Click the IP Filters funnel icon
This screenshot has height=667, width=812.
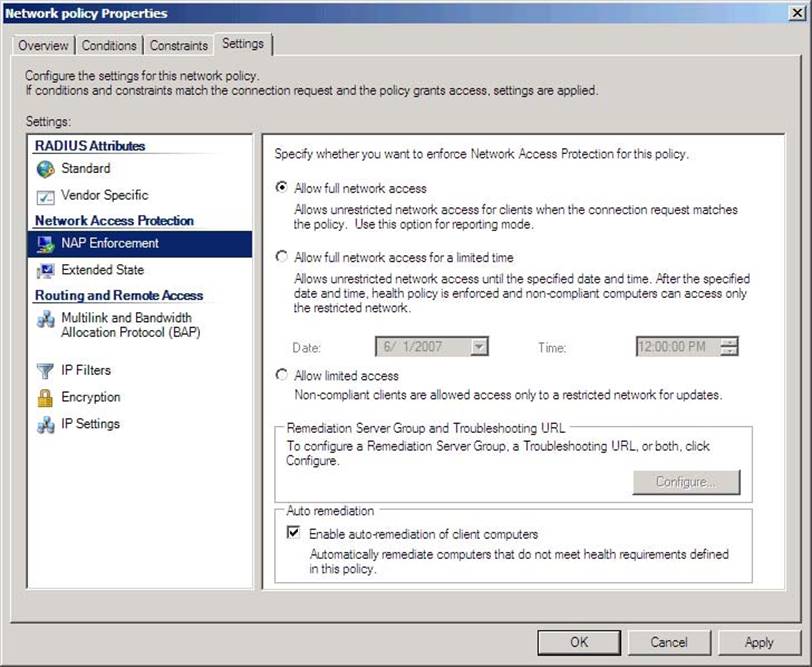pos(45,371)
